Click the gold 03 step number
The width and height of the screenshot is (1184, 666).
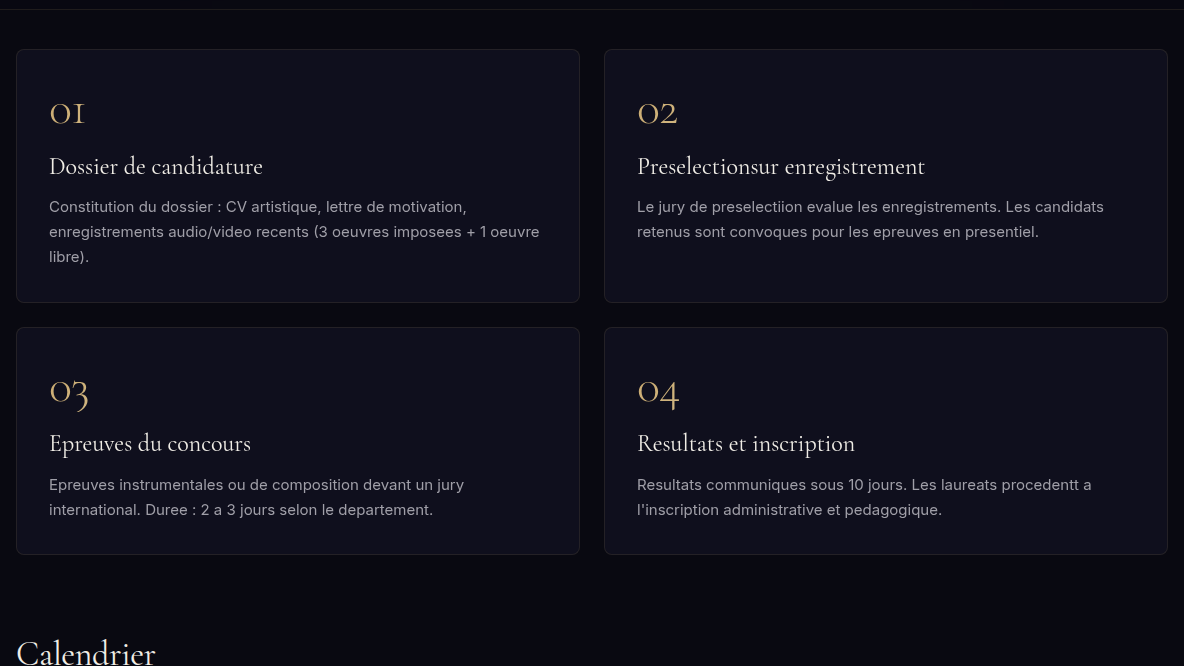click(69, 392)
